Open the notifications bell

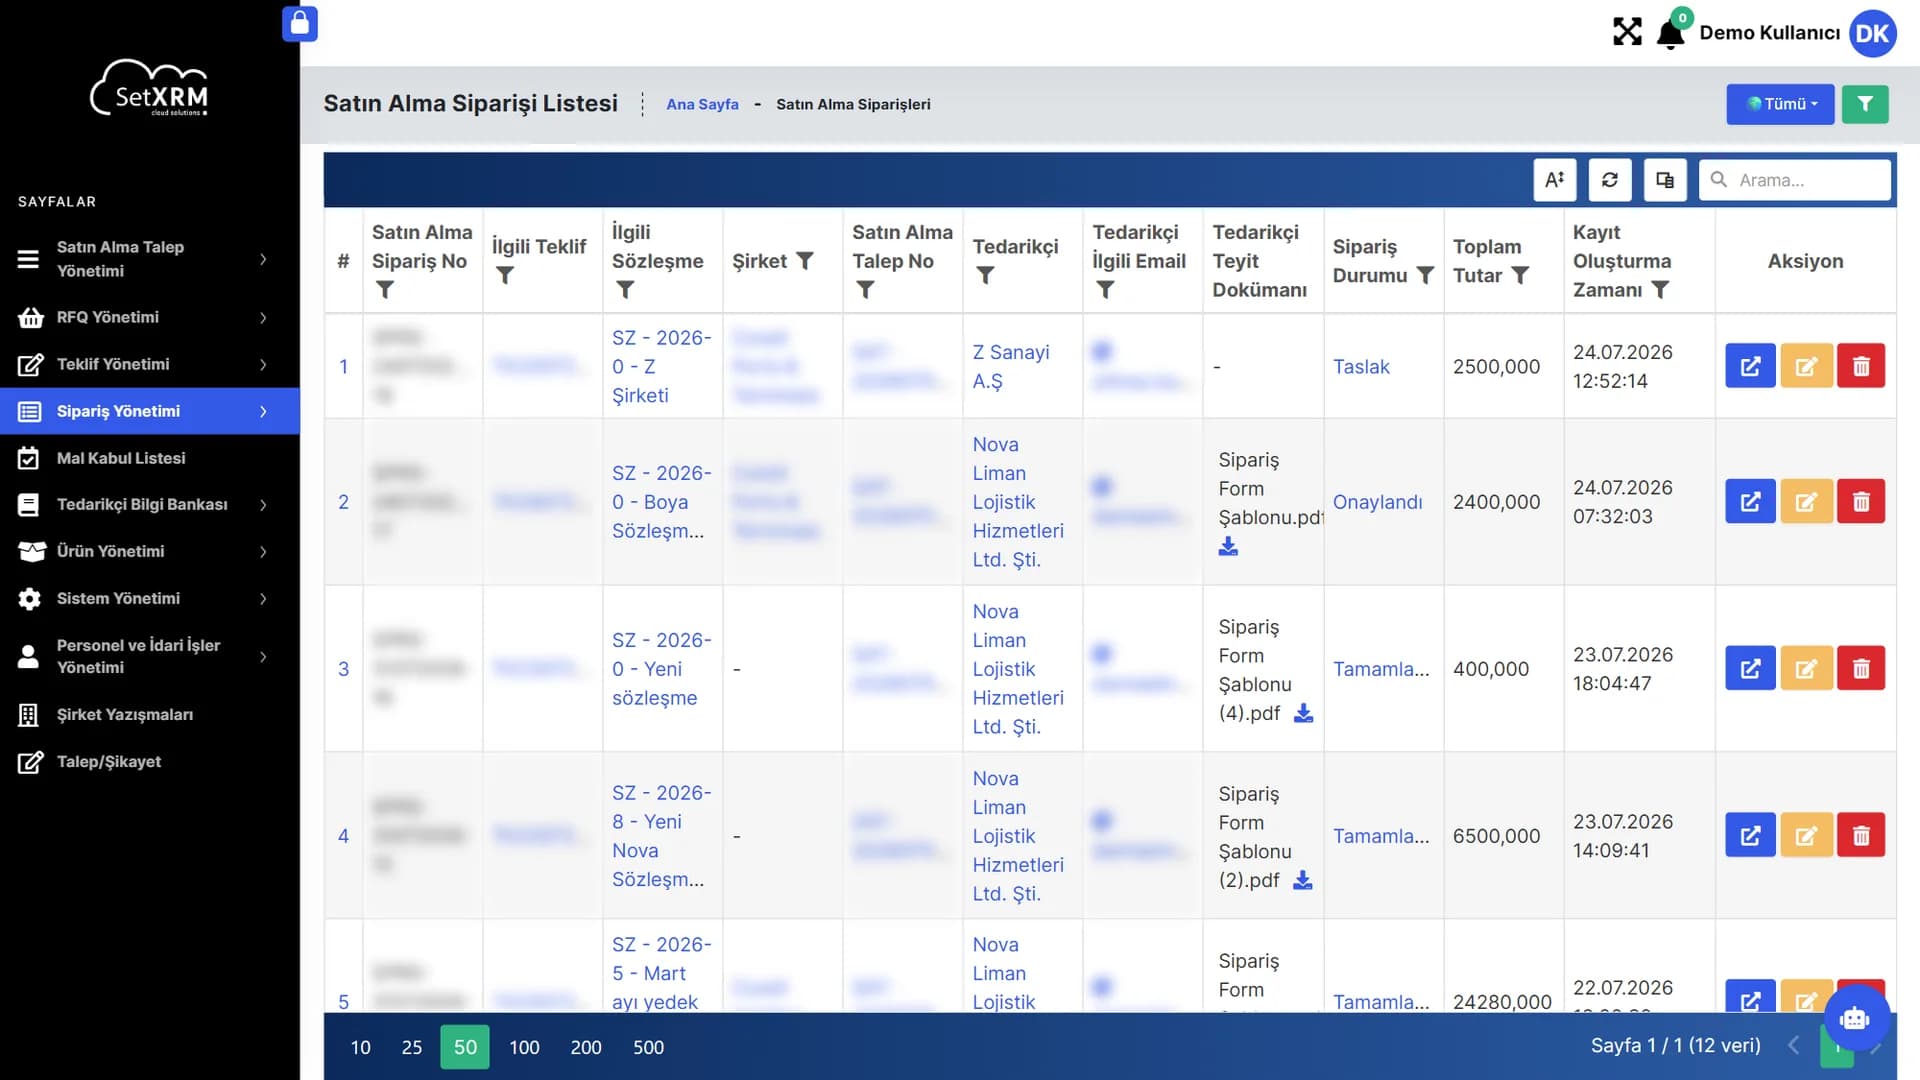pos(1670,34)
